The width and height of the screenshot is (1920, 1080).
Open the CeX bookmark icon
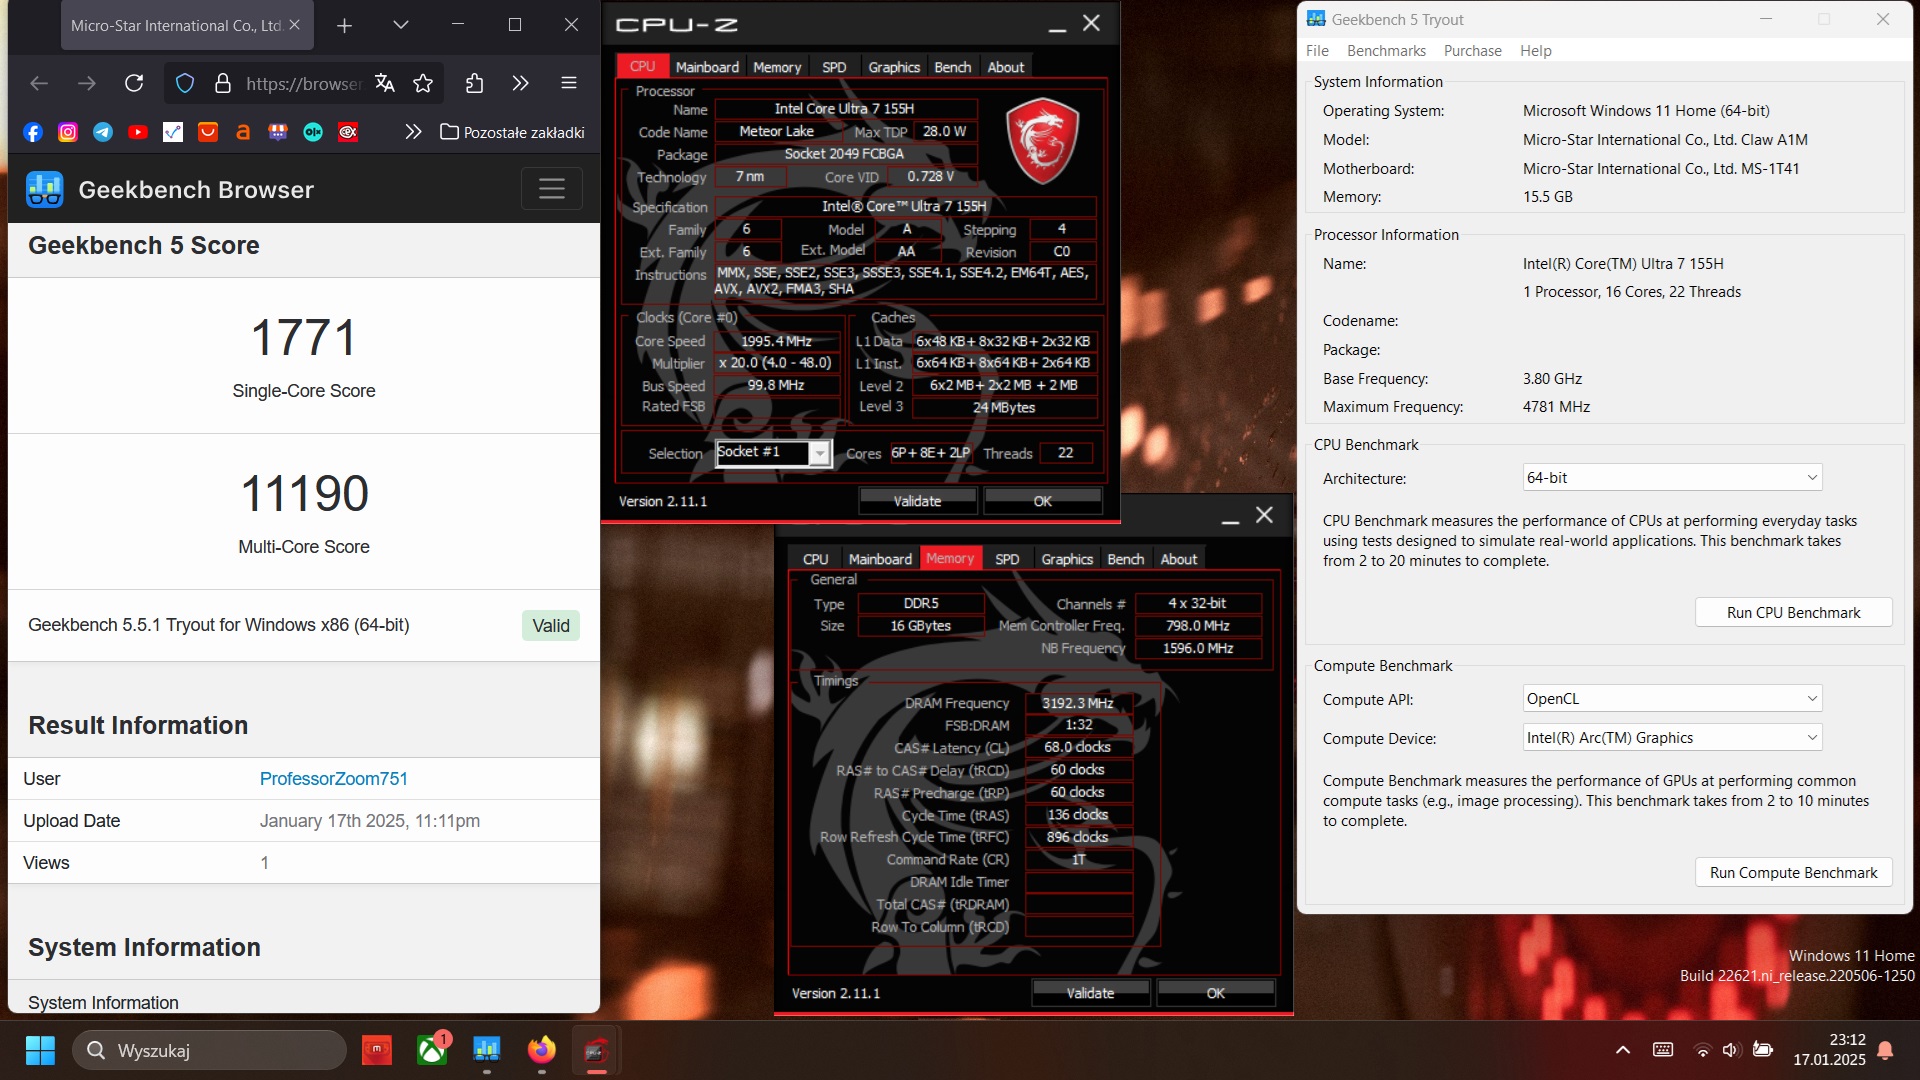tap(348, 132)
